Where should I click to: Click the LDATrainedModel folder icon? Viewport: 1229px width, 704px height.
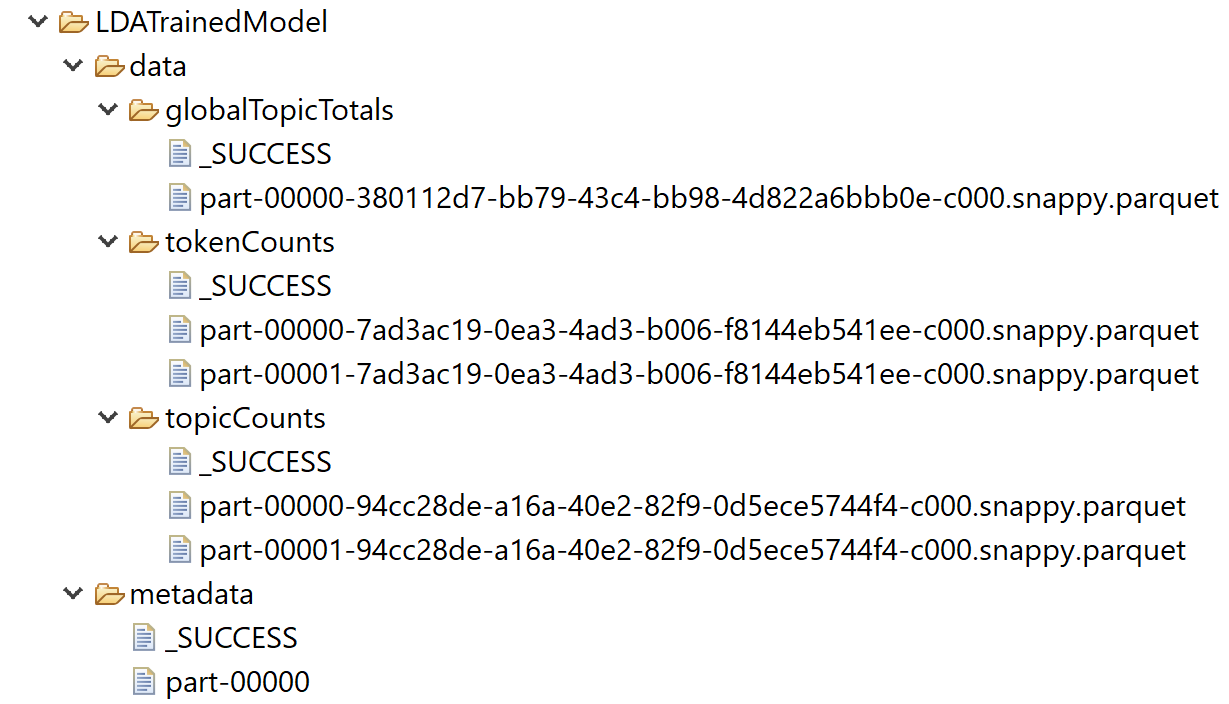75,22
